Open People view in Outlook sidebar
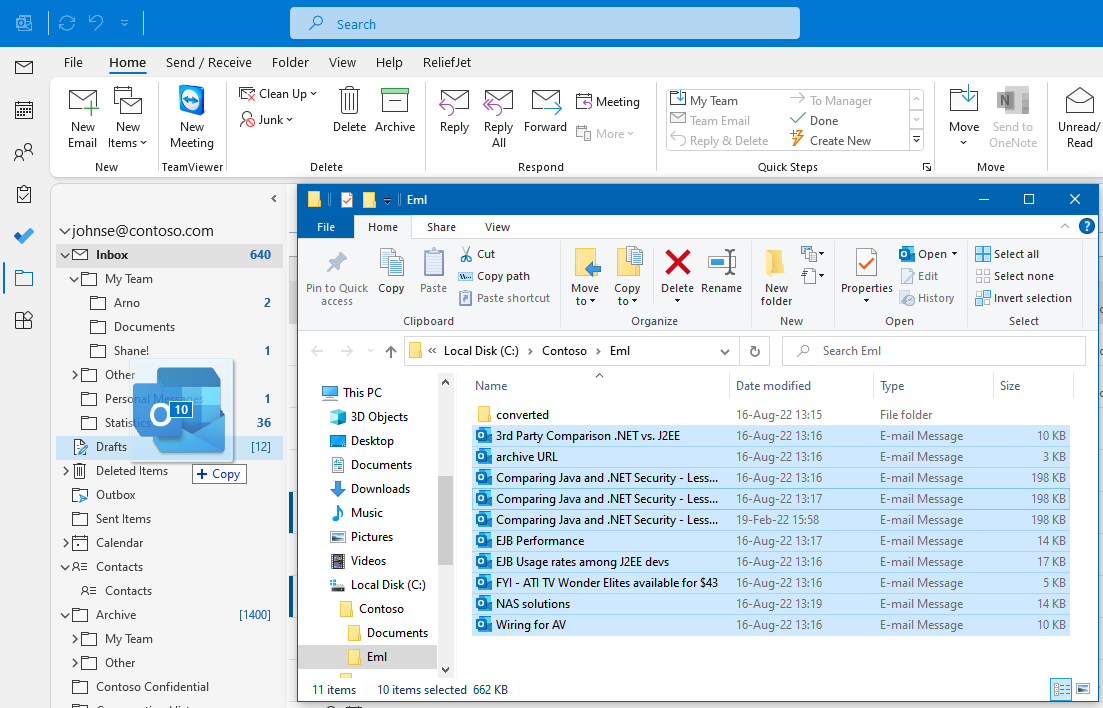 coord(24,152)
